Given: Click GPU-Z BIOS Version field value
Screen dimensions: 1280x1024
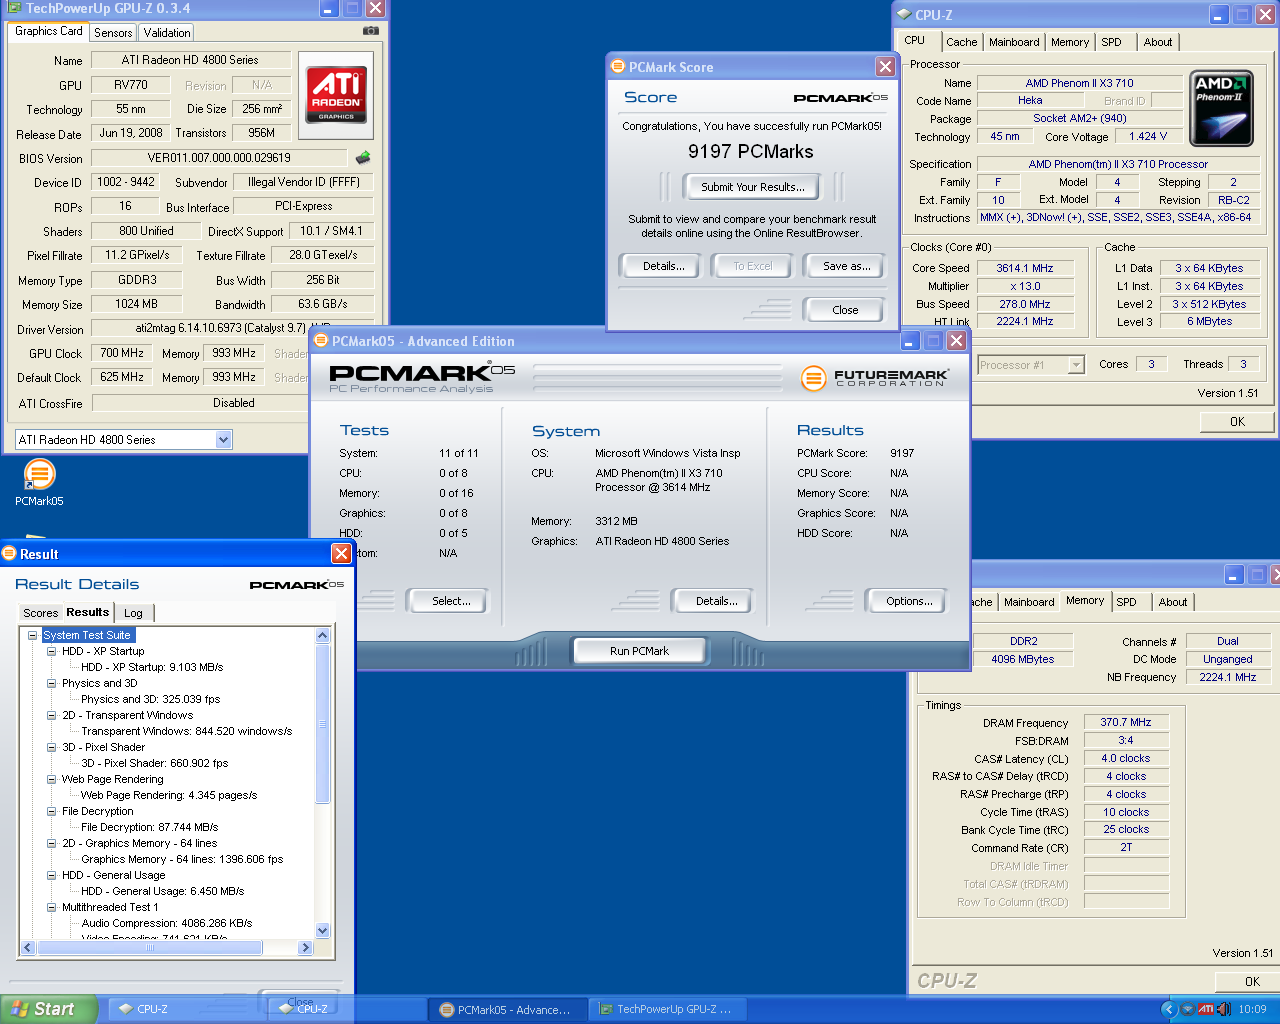Looking at the screenshot, I should pos(219,158).
